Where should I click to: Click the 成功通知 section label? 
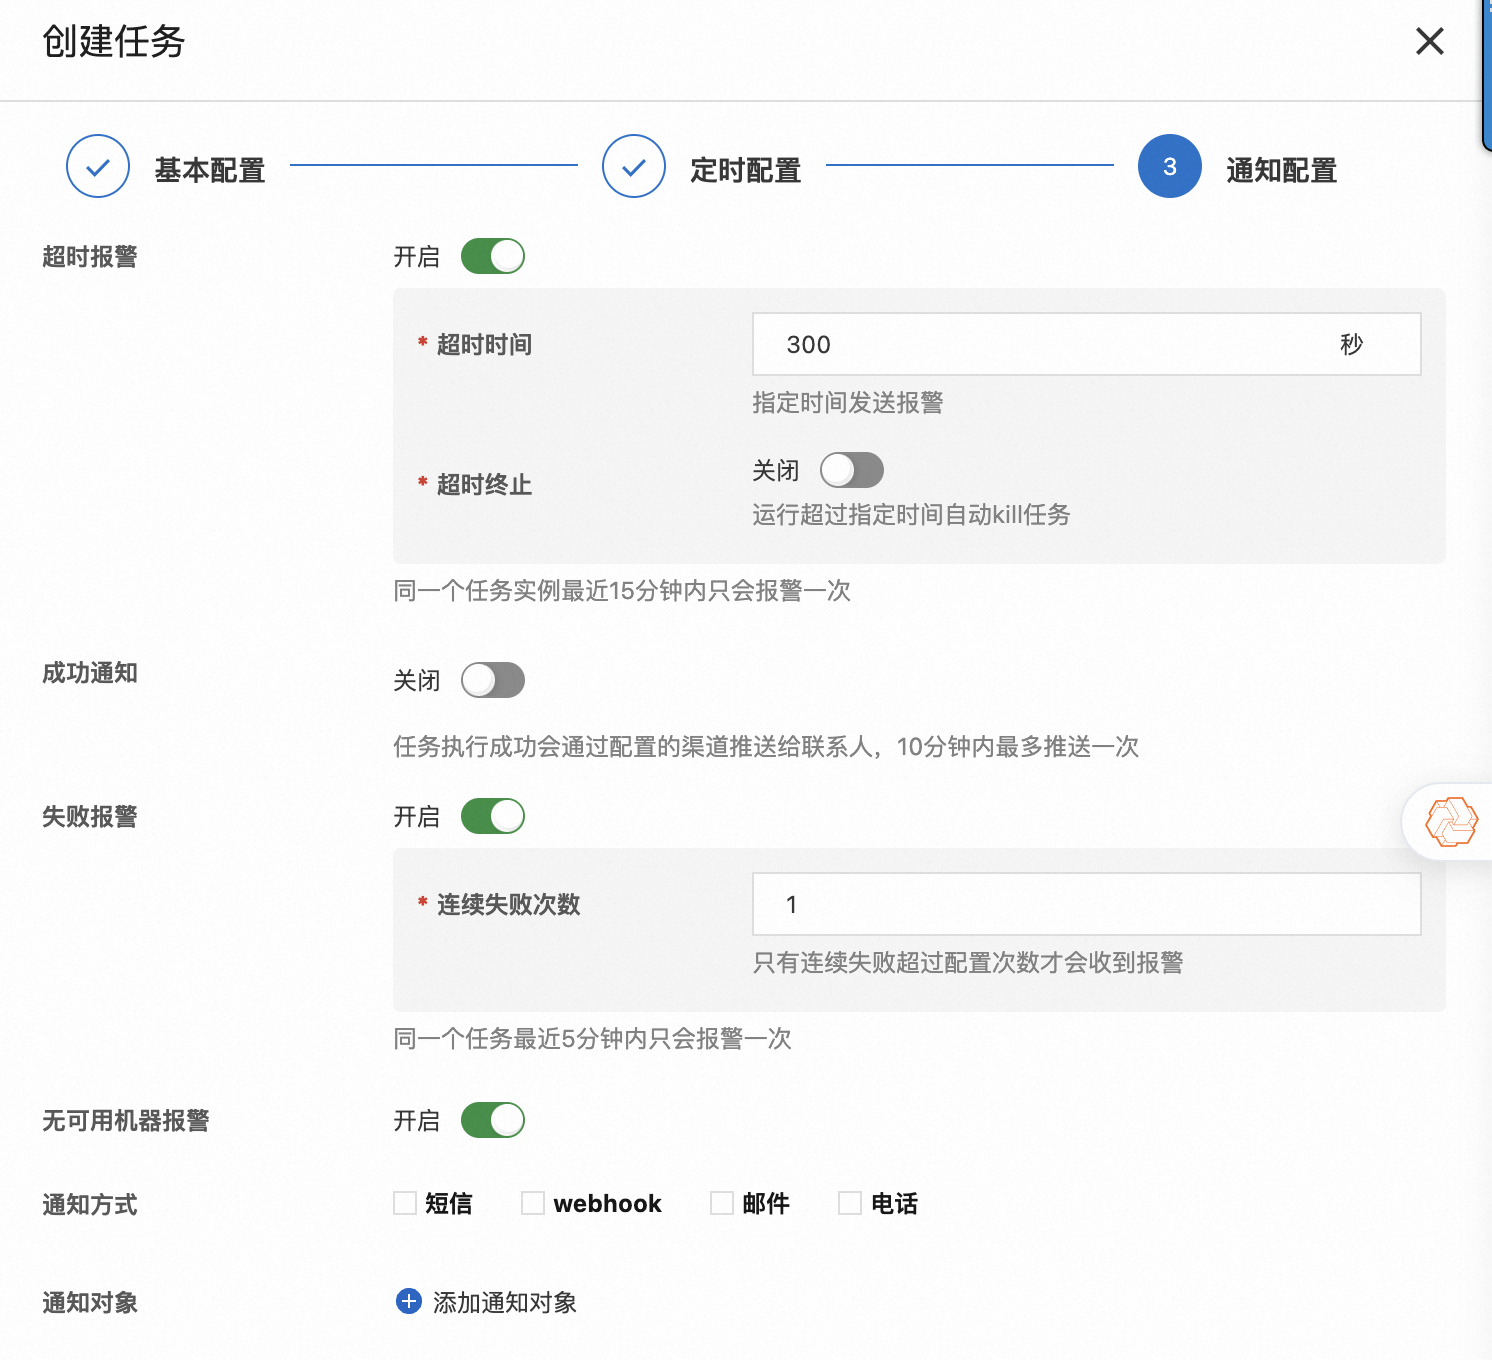point(90,673)
